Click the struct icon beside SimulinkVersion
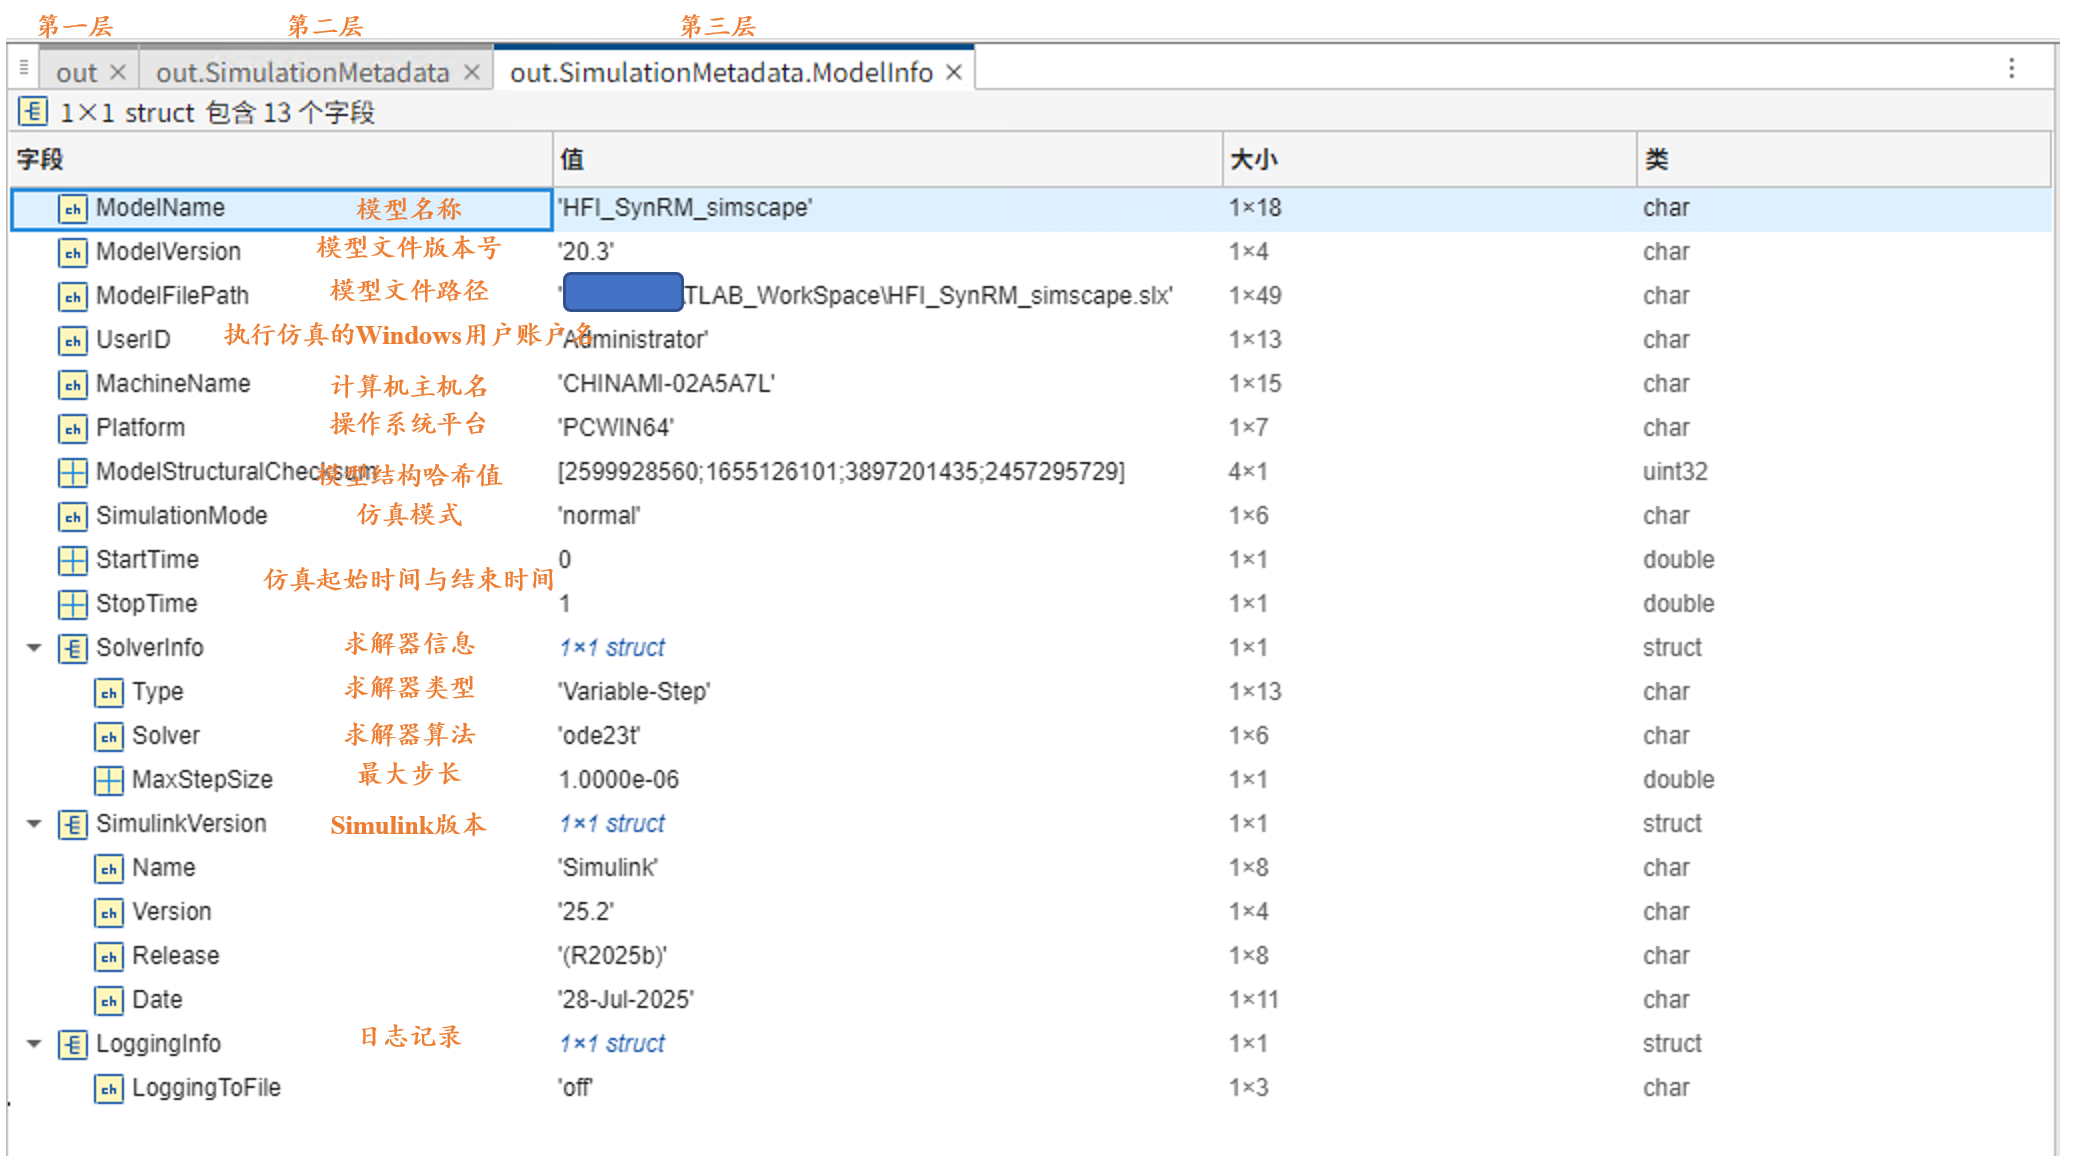 click(72, 825)
